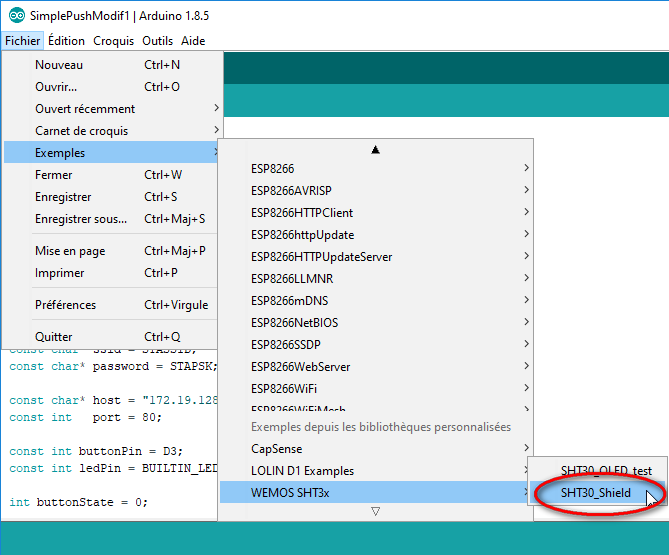Choose Nouveau from the Fichier menu
This screenshot has height=555, width=669.
[113, 65]
